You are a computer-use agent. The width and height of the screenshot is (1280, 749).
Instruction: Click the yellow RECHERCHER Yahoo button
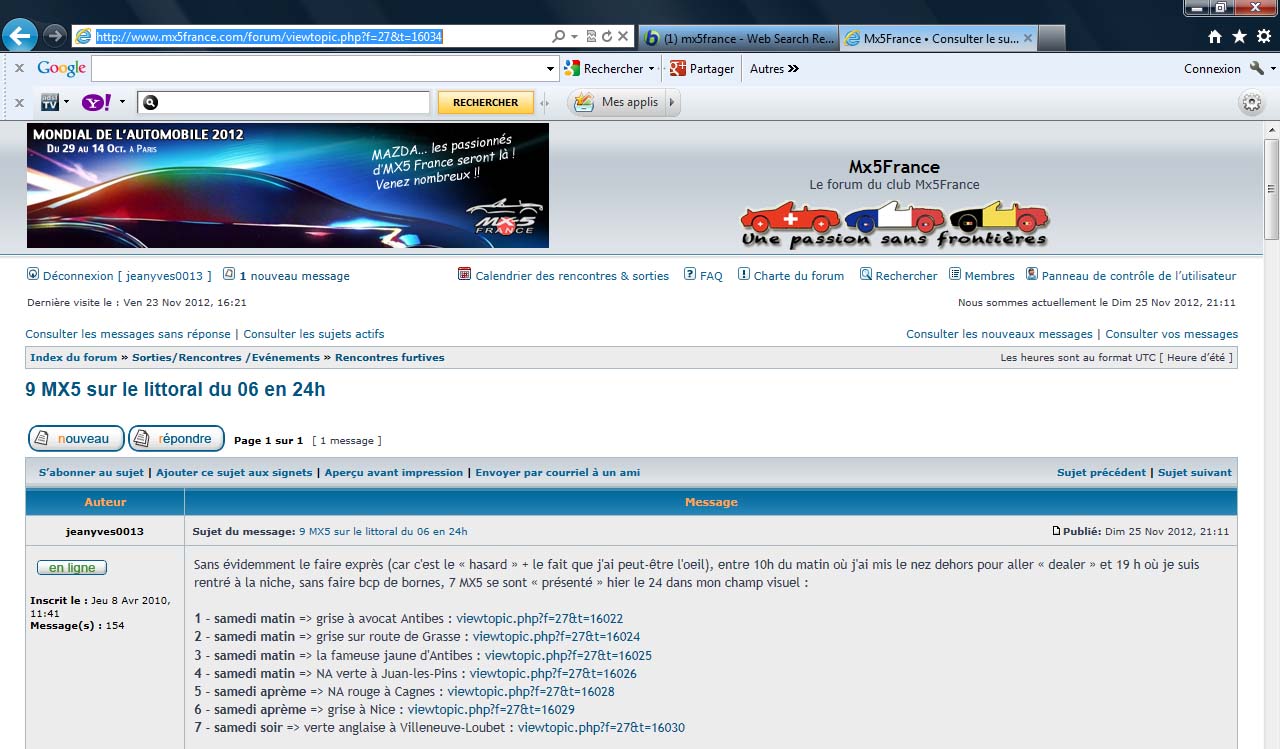[486, 102]
